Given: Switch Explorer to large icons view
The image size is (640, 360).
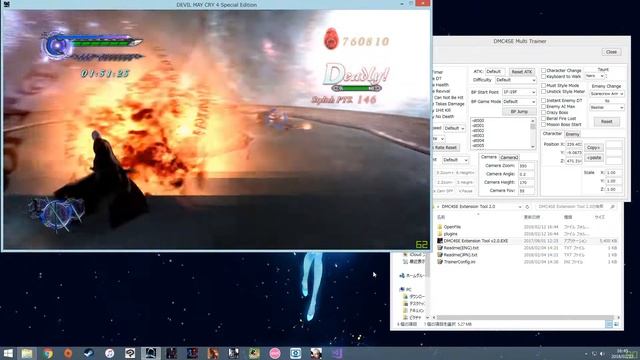Looking at the screenshot, I should 616,324.
